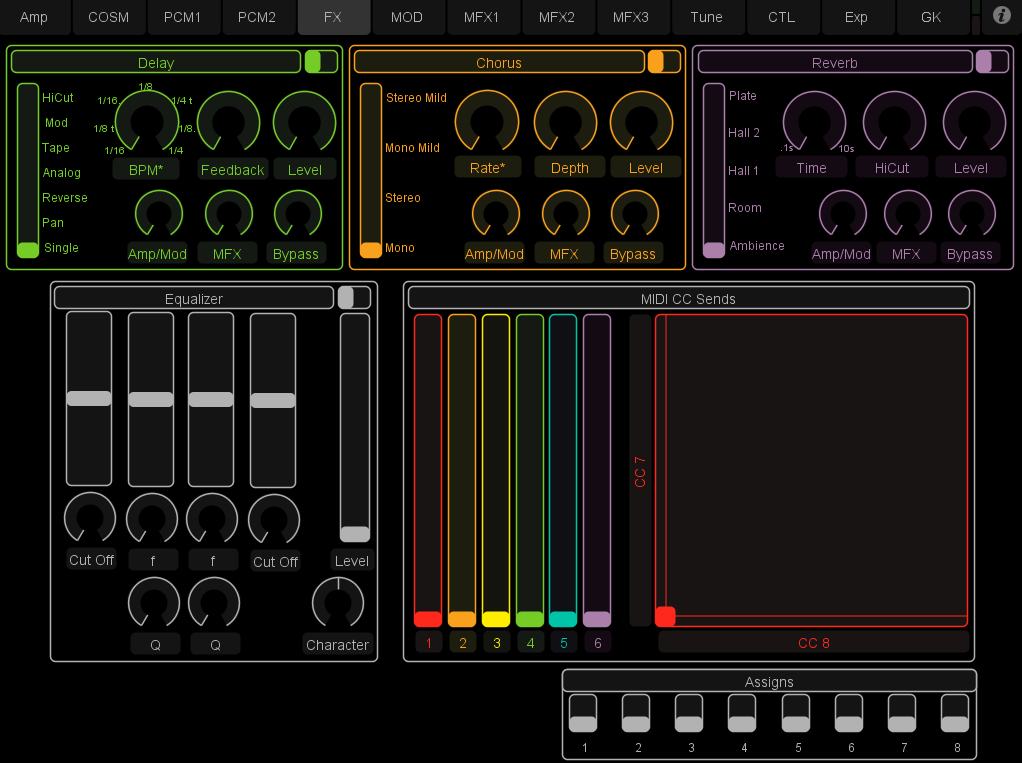Toggle Assign switch number 5
1022x763 pixels.
[x=796, y=714]
